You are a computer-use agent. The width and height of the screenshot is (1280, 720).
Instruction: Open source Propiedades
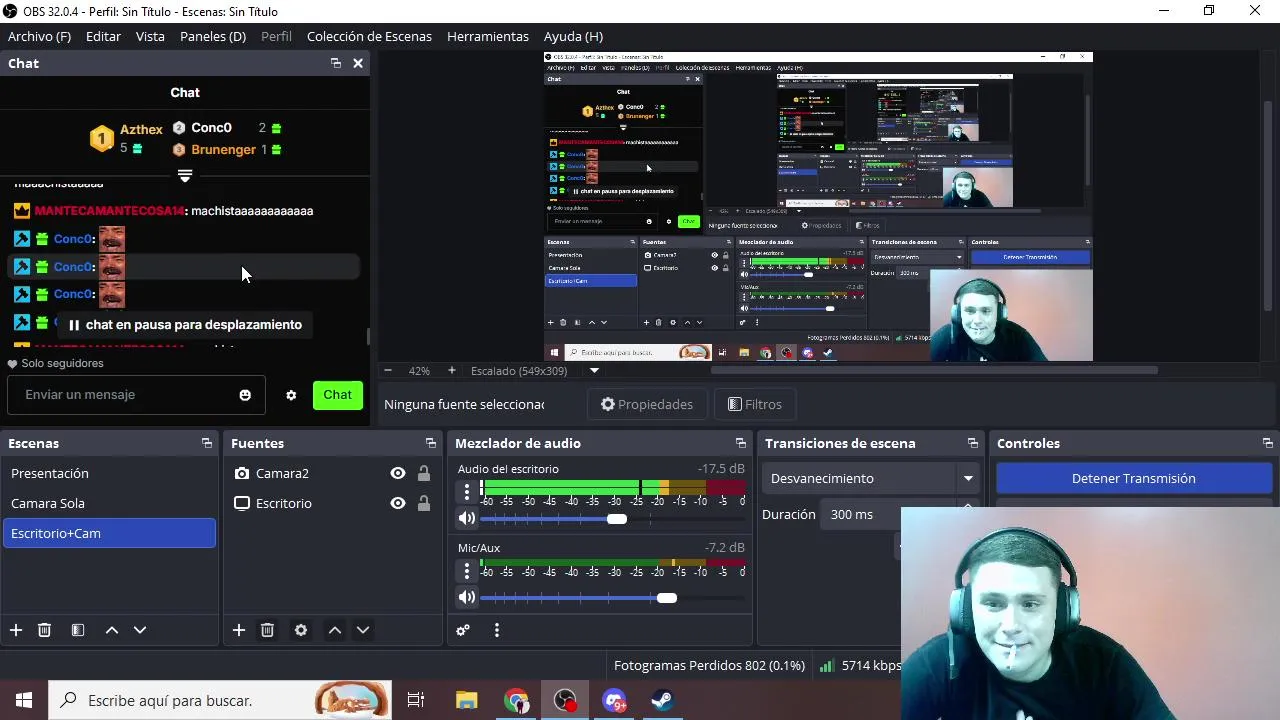647,404
